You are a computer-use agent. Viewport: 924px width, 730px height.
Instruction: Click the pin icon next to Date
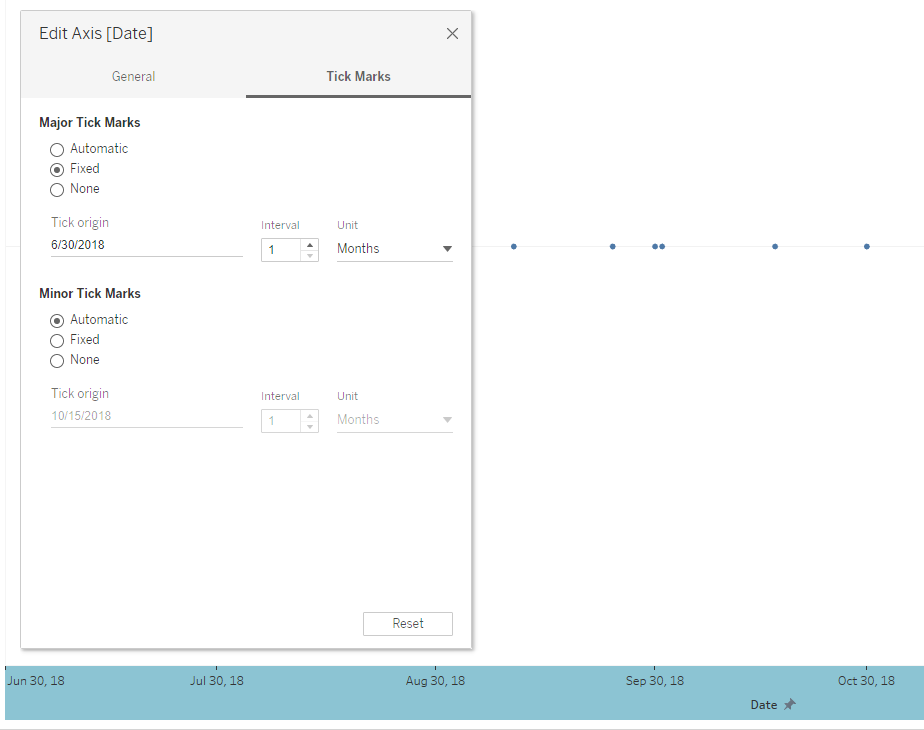click(x=789, y=705)
